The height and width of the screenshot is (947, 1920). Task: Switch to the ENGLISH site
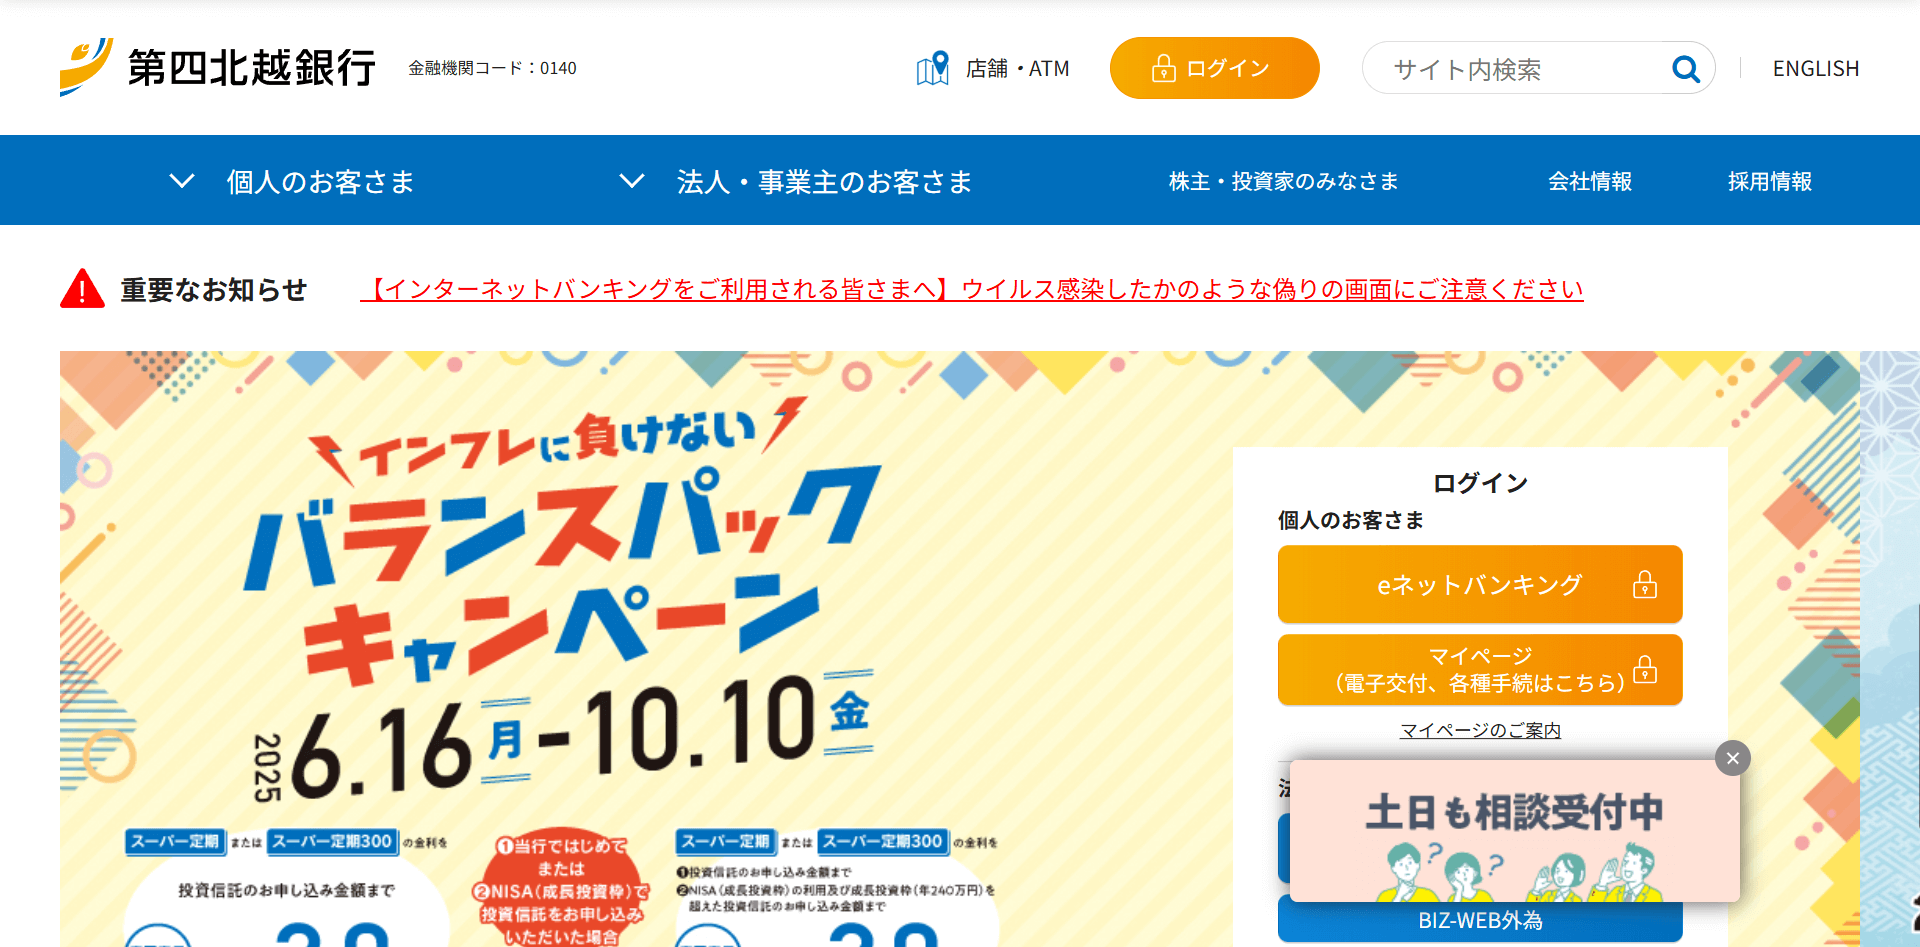(x=1815, y=68)
